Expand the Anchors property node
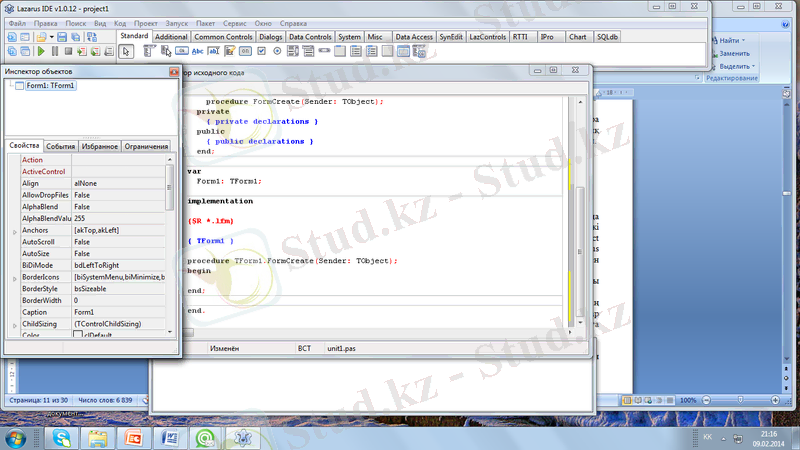800x450 pixels. pos(14,231)
